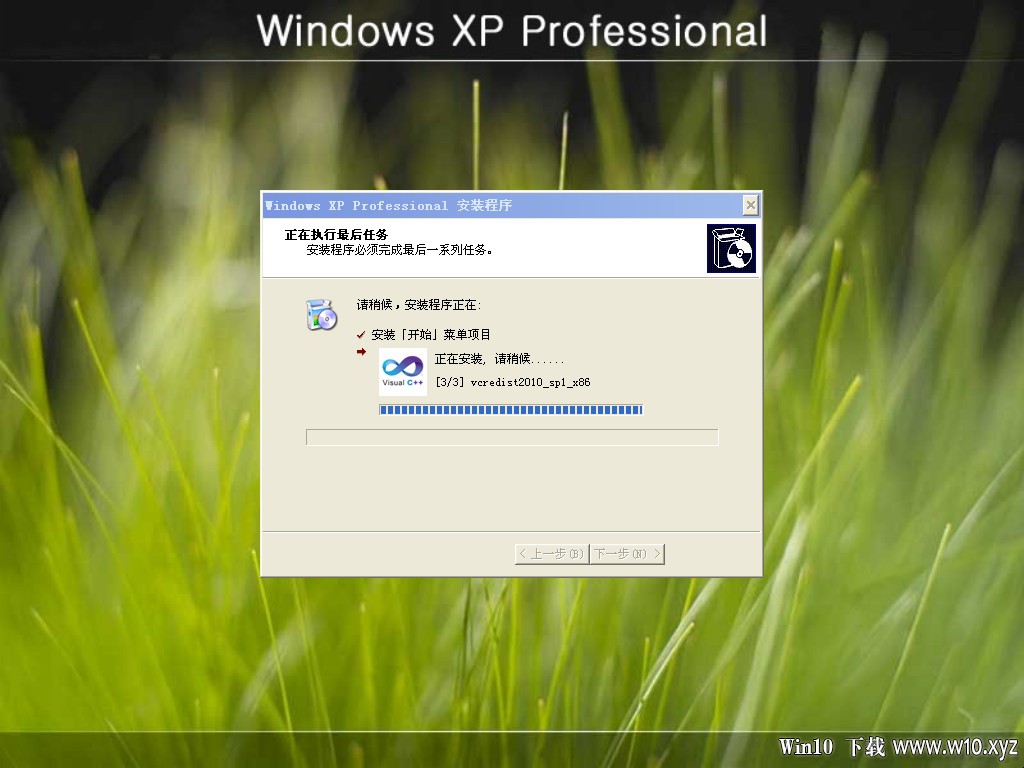Click the 安装程序必须完成最后一系列任务 description
Image resolution: width=1024 pixels, height=768 pixels.
click(399, 249)
